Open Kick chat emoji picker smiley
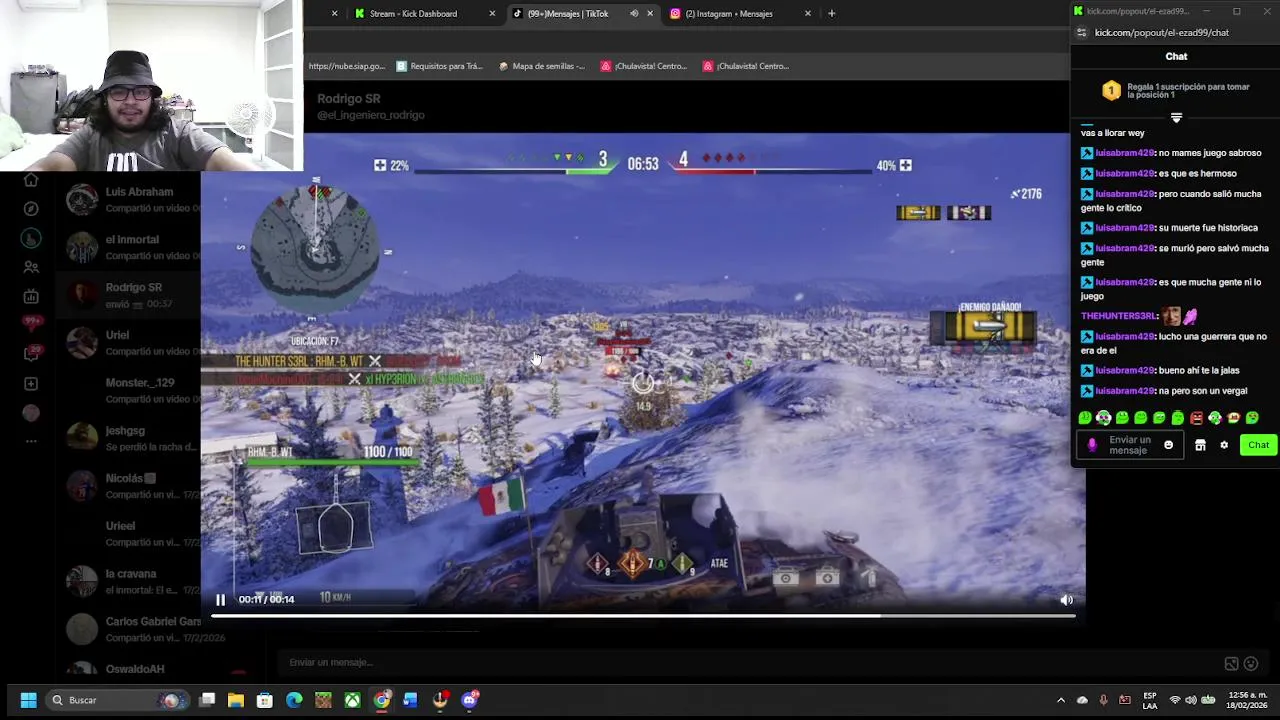The width and height of the screenshot is (1280, 720). pyautogui.click(x=1168, y=445)
